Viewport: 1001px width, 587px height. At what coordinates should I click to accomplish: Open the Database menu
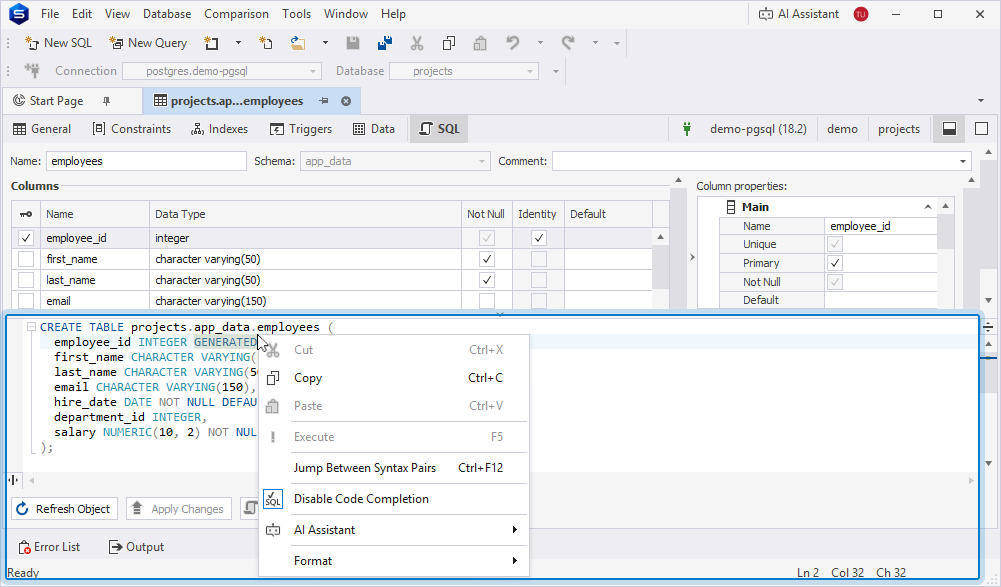167,14
